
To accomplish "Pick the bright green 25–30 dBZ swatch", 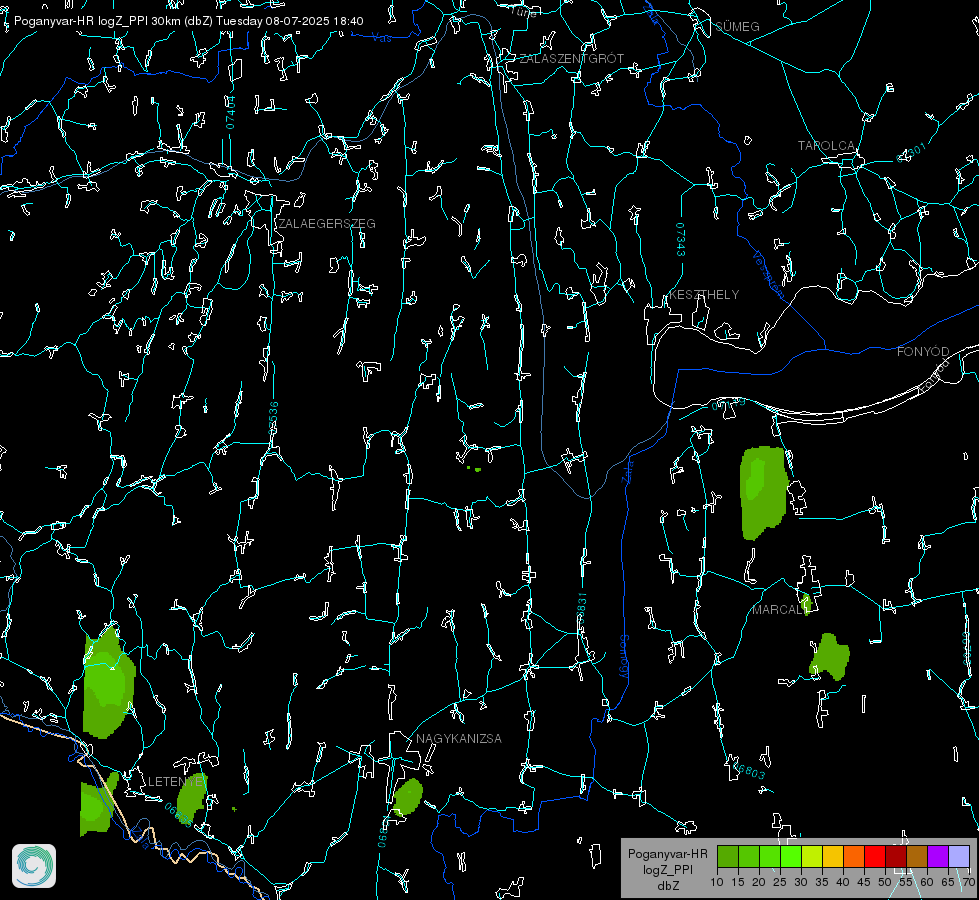I will click(790, 856).
